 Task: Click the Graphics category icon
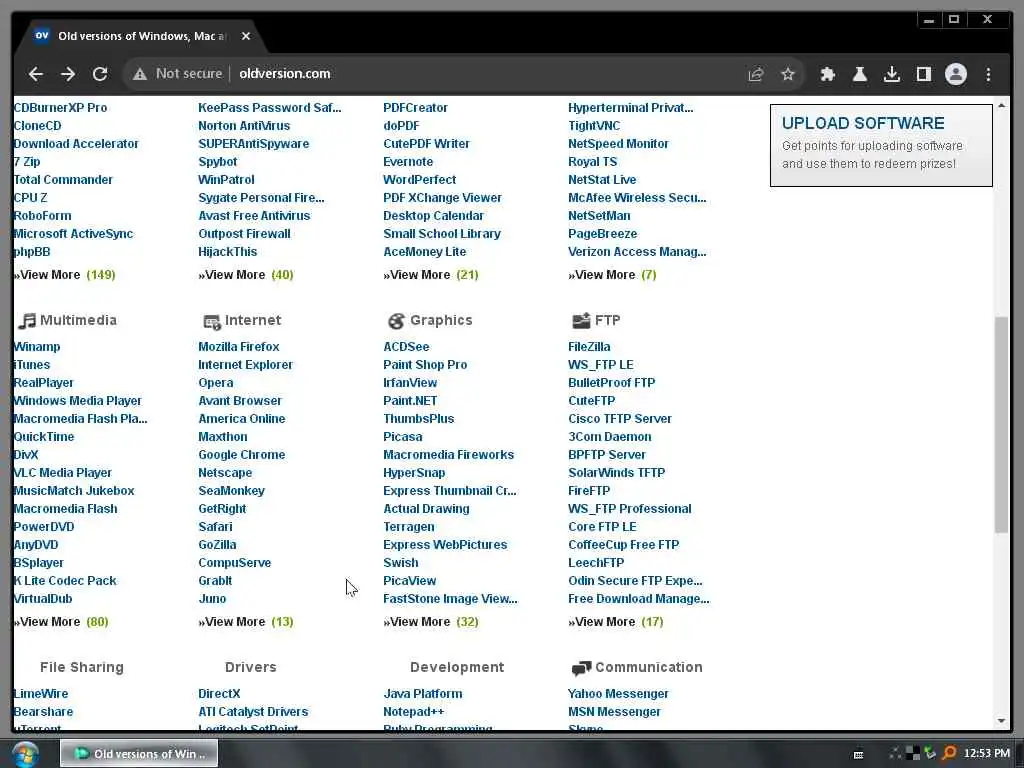[x=396, y=321]
